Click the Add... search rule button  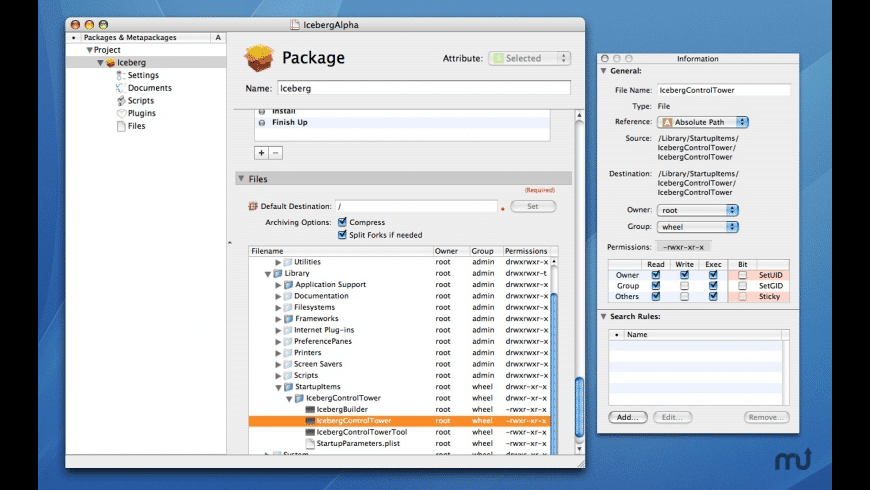tap(627, 417)
